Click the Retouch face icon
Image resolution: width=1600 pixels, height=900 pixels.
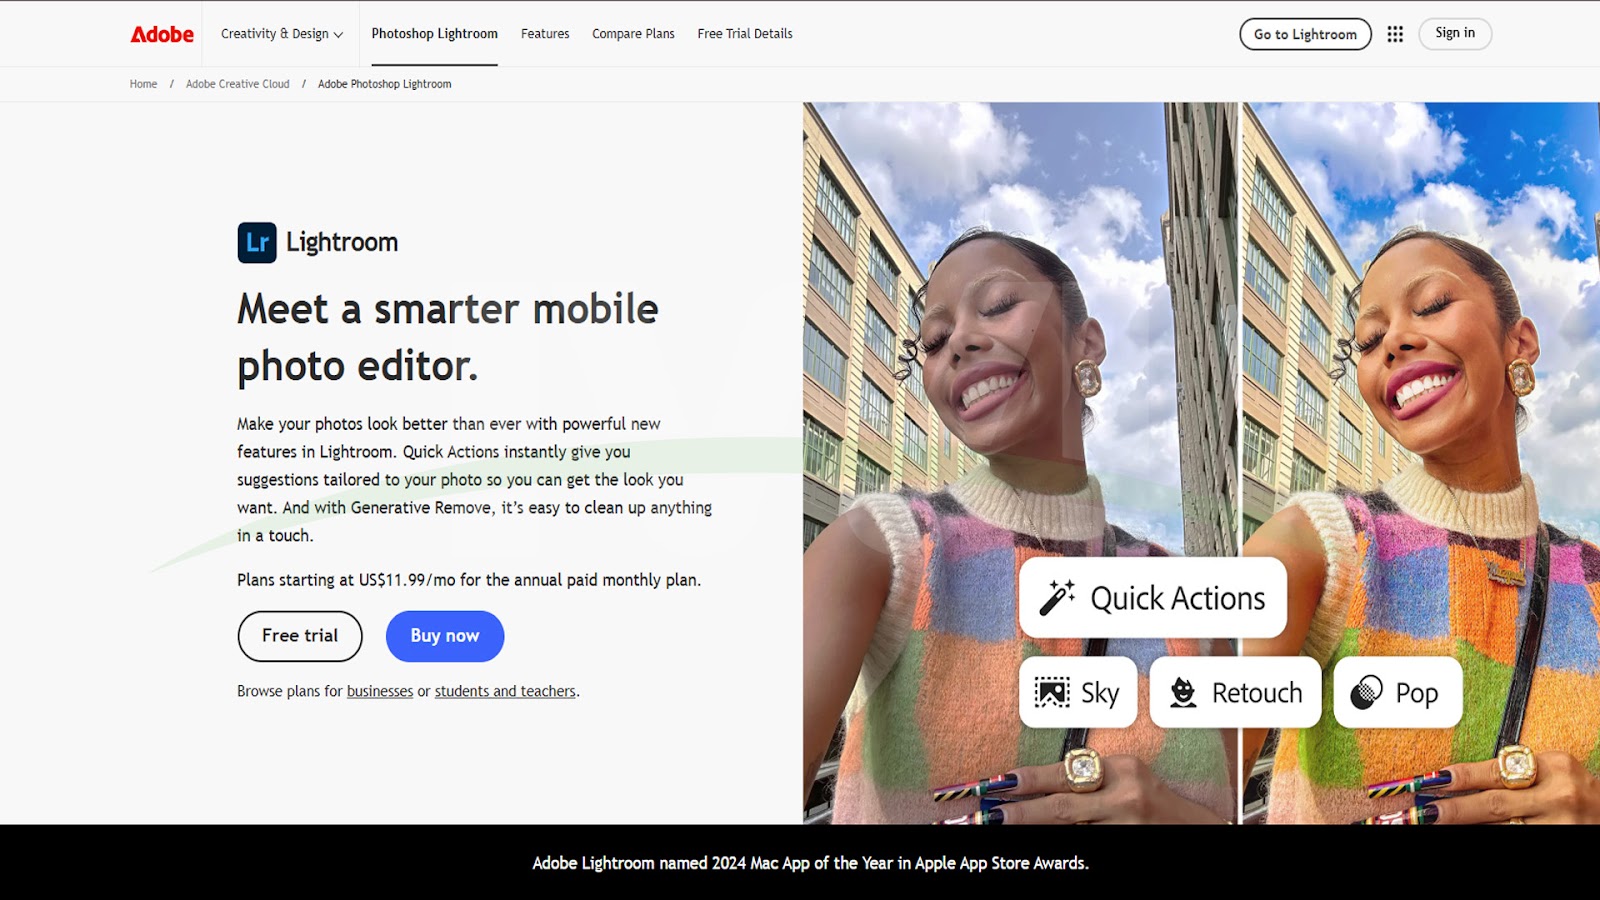pyautogui.click(x=1183, y=692)
